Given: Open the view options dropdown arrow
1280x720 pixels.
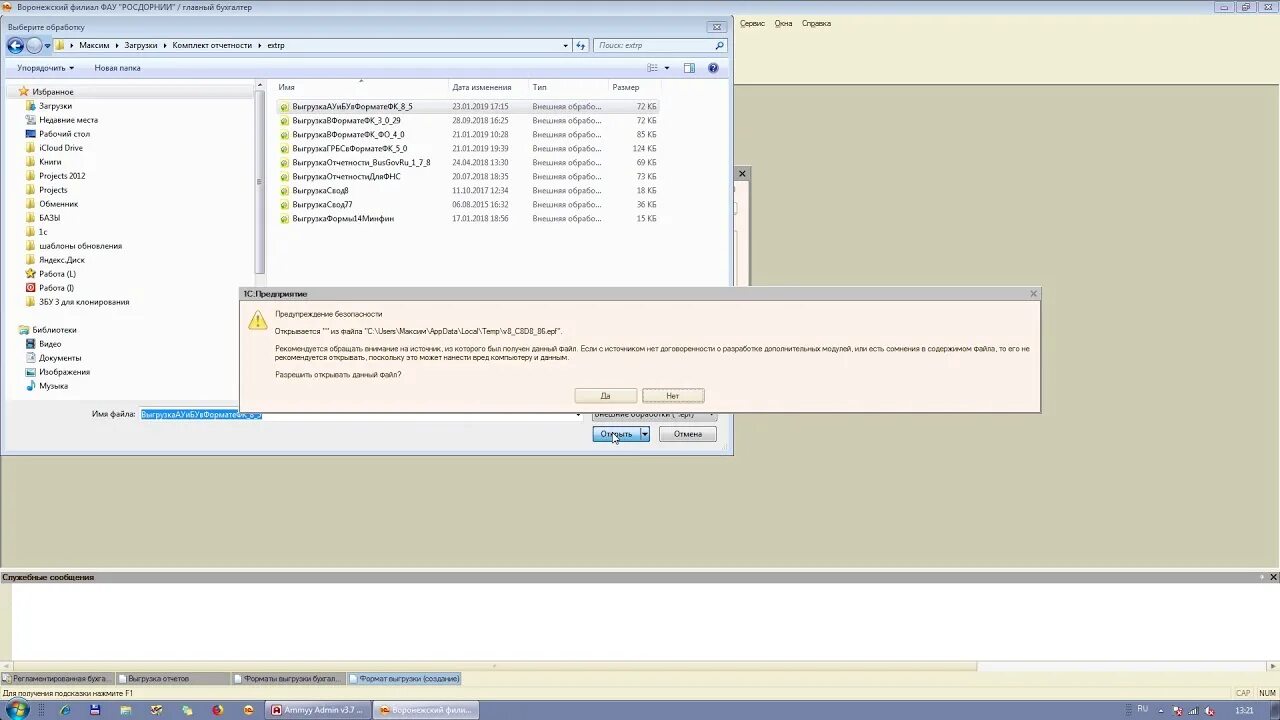Looking at the screenshot, I should (x=667, y=68).
